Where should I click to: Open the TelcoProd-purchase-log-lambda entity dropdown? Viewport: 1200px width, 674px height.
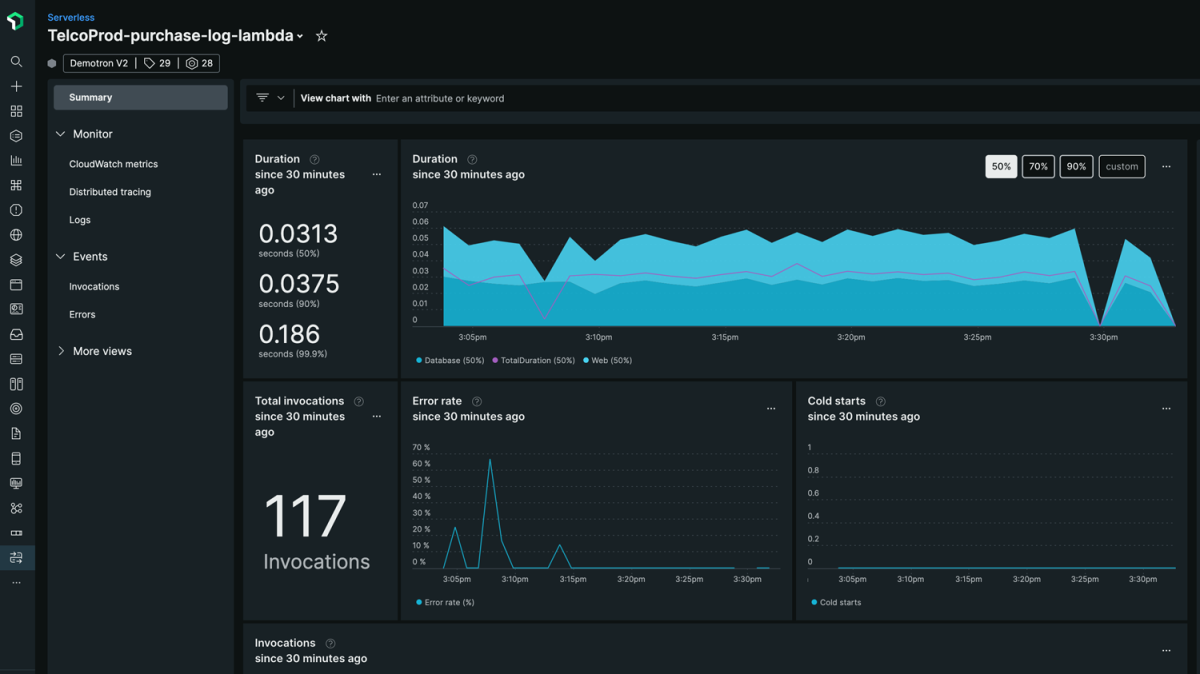click(x=300, y=37)
